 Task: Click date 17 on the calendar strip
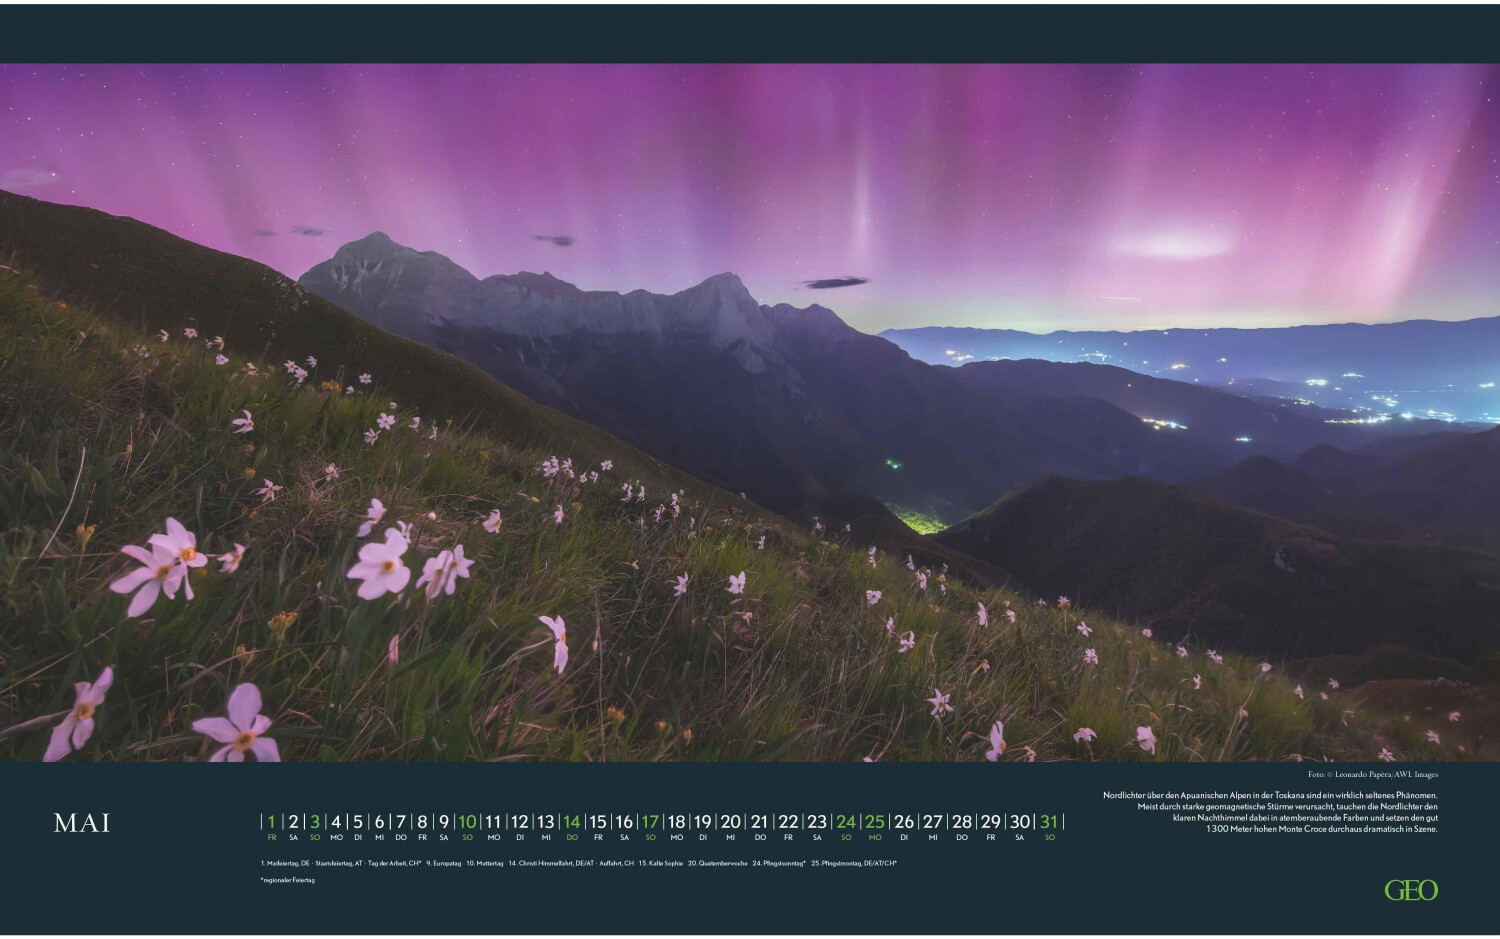650,823
